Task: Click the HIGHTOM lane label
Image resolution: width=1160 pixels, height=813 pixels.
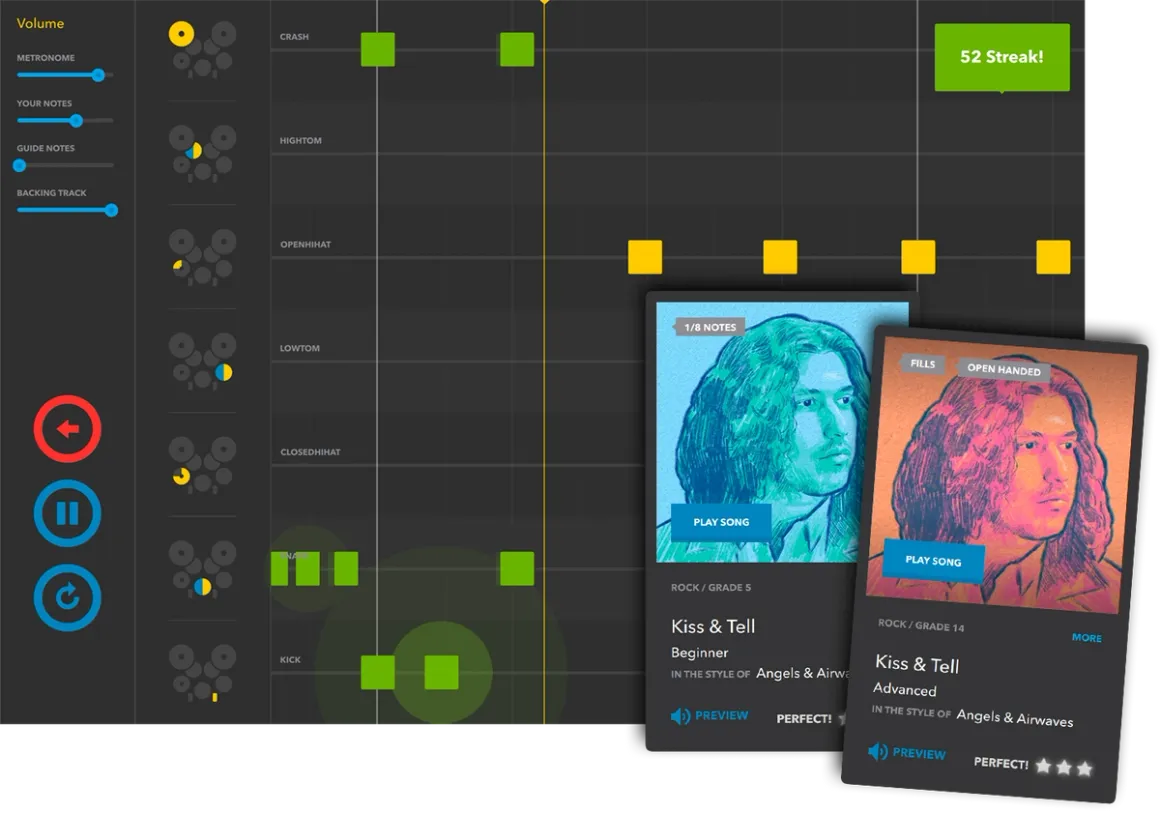Action: click(300, 141)
